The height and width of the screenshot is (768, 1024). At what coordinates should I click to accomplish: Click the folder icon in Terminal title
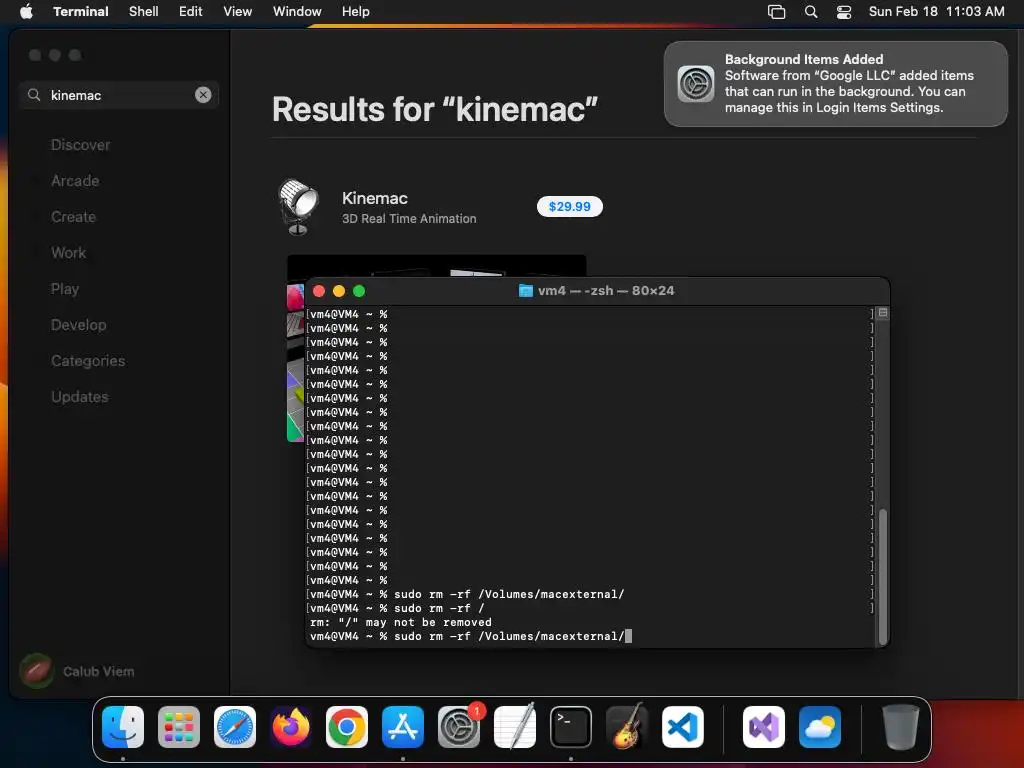tap(526, 291)
